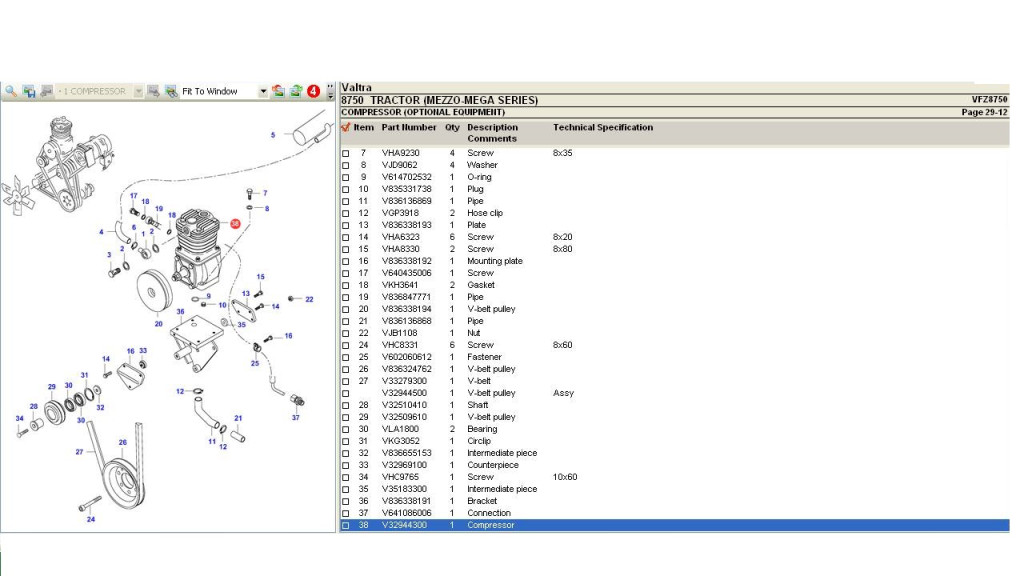Rotate the diagram left

pos(278,91)
